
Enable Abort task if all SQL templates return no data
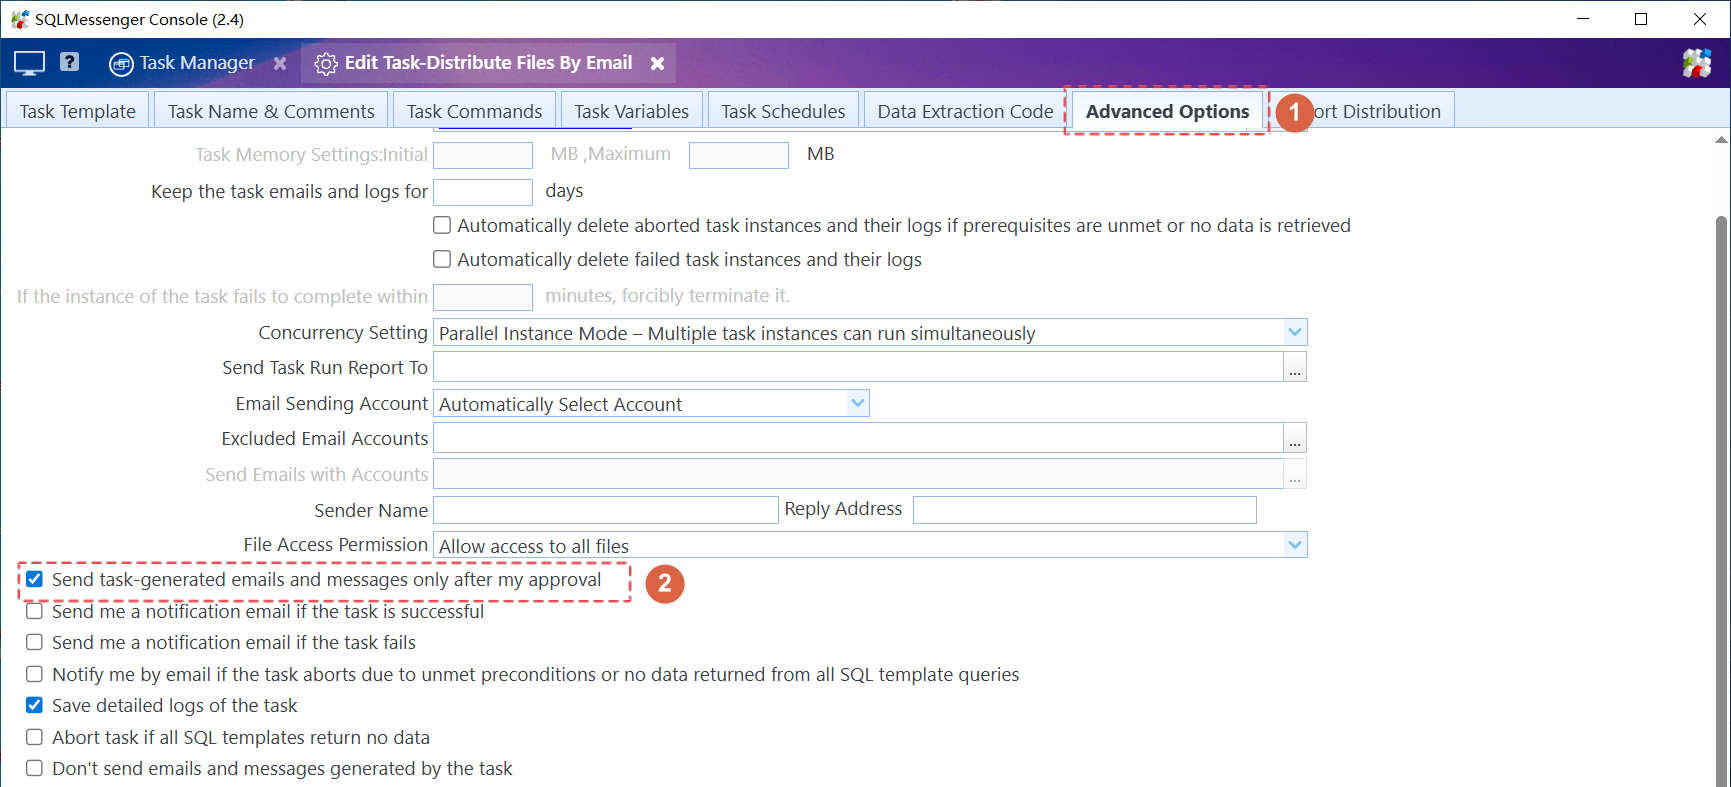click(x=35, y=738)
